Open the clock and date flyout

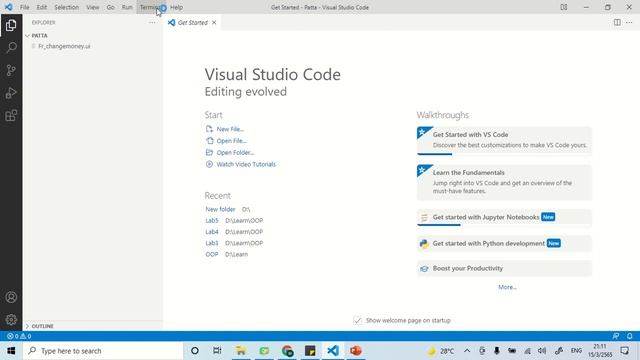click(600, 351)
